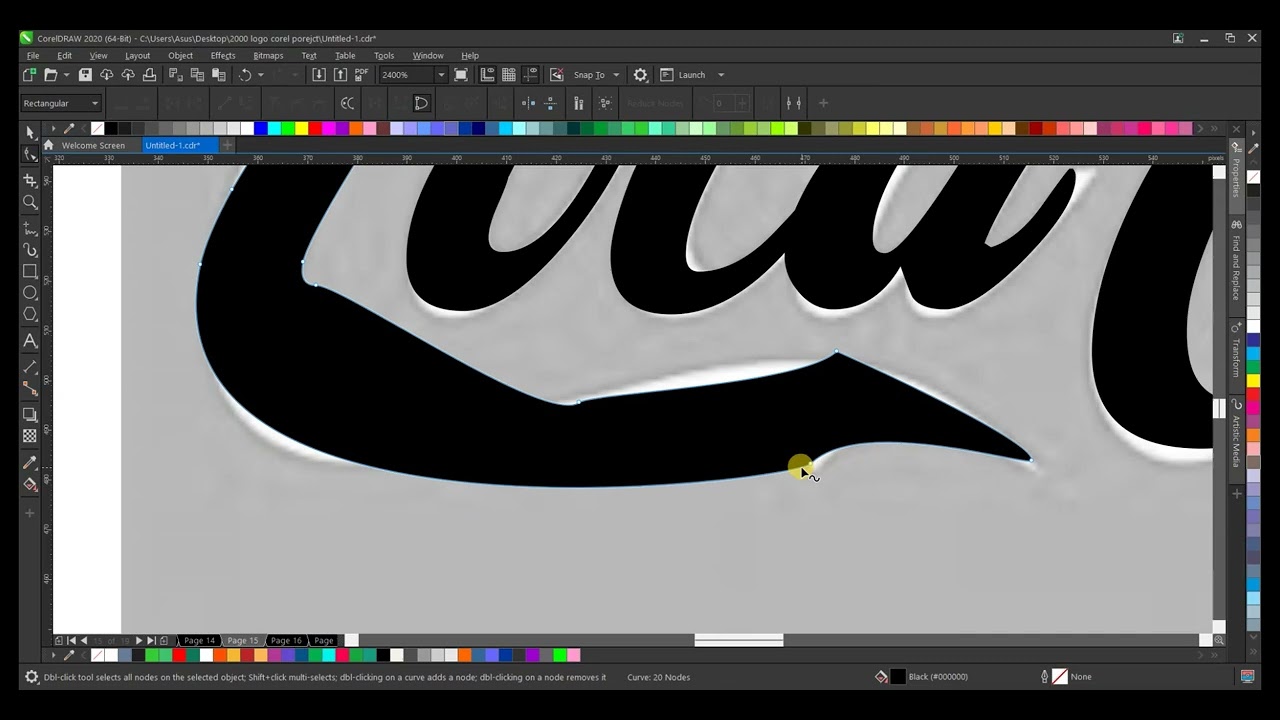Open the Object menu

[180, 56]
